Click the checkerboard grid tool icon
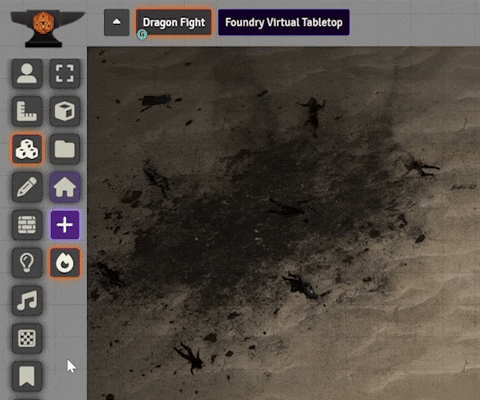 (27, 339)
